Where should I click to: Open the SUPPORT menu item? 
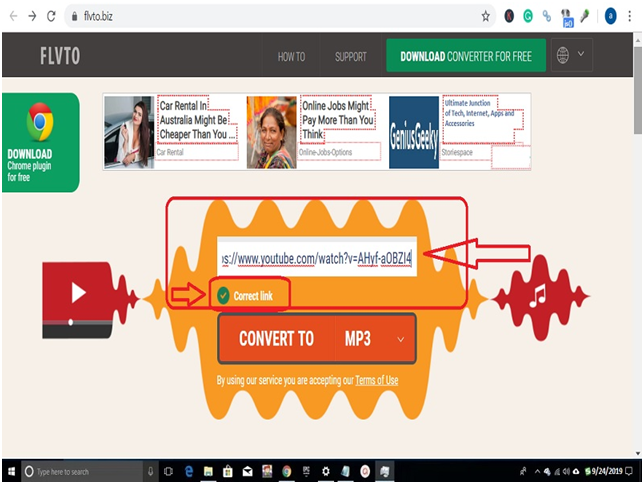(350, 57)
